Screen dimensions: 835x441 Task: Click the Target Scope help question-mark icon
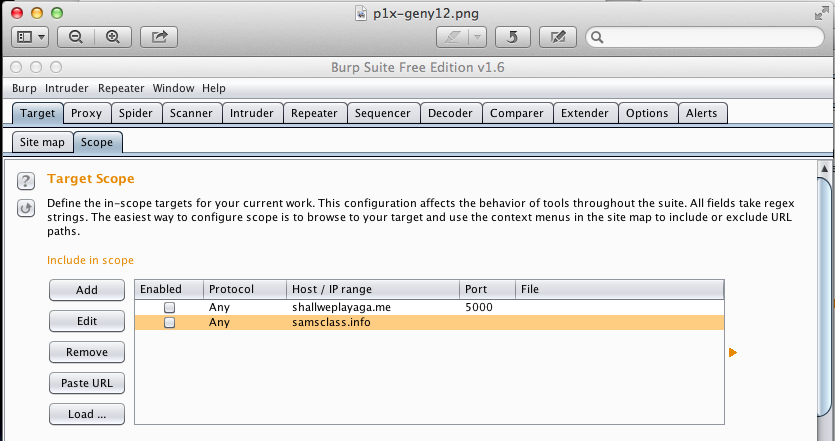click(x=26, y=181)
